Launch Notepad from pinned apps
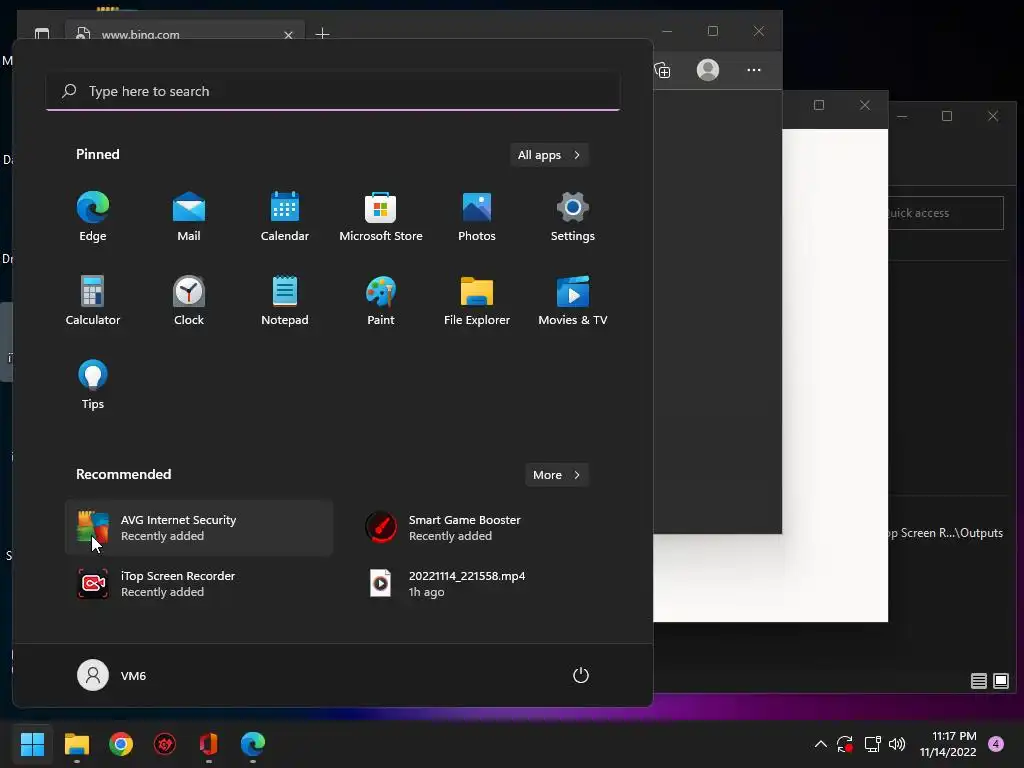Screen dimensions: 1024x768 pos(285,300)
